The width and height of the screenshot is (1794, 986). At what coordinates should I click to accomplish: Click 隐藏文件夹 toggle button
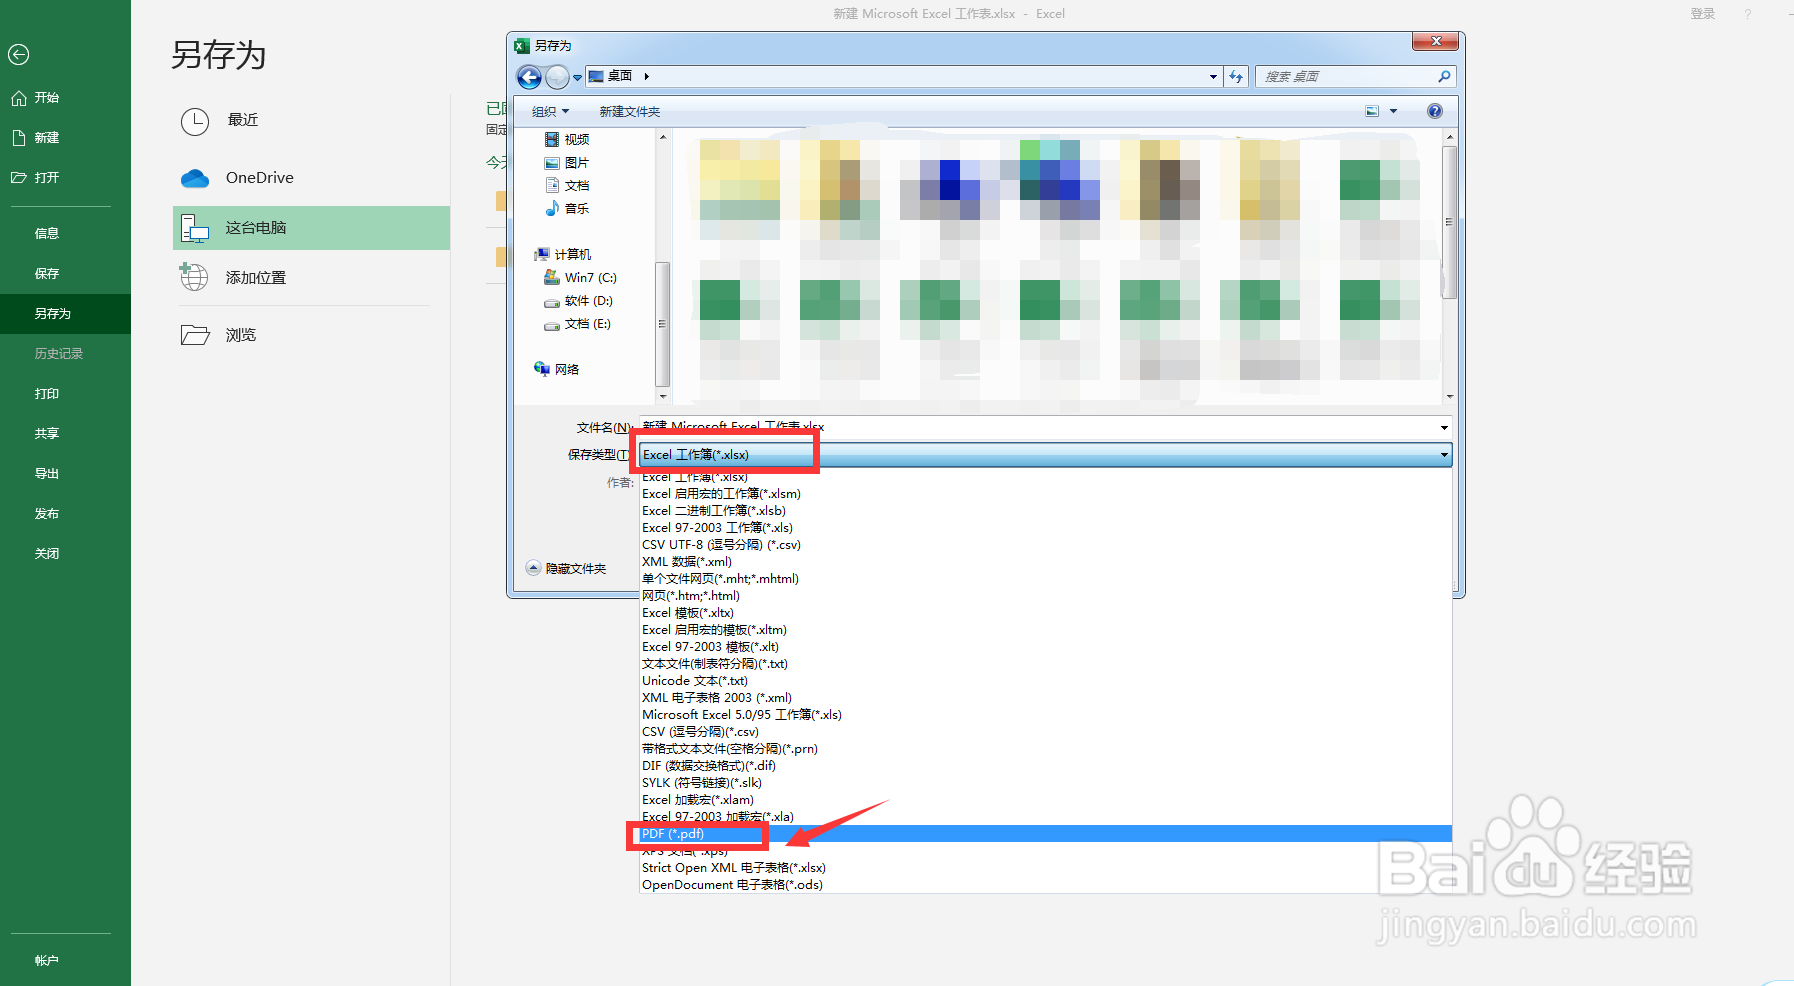click(566, 568)
